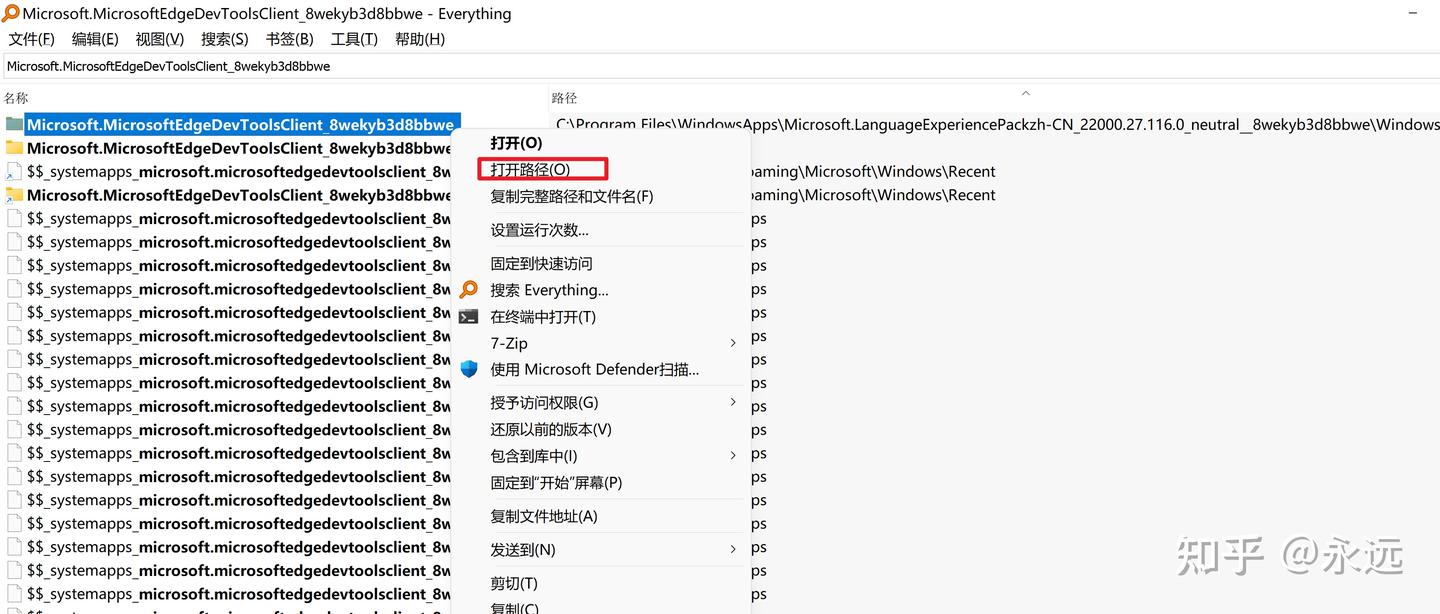Image resolution: width=1440 pixels, height=614 pixels.
Task: Click the yellow folder icon on the second result row
Action: (x=13, y=147)
